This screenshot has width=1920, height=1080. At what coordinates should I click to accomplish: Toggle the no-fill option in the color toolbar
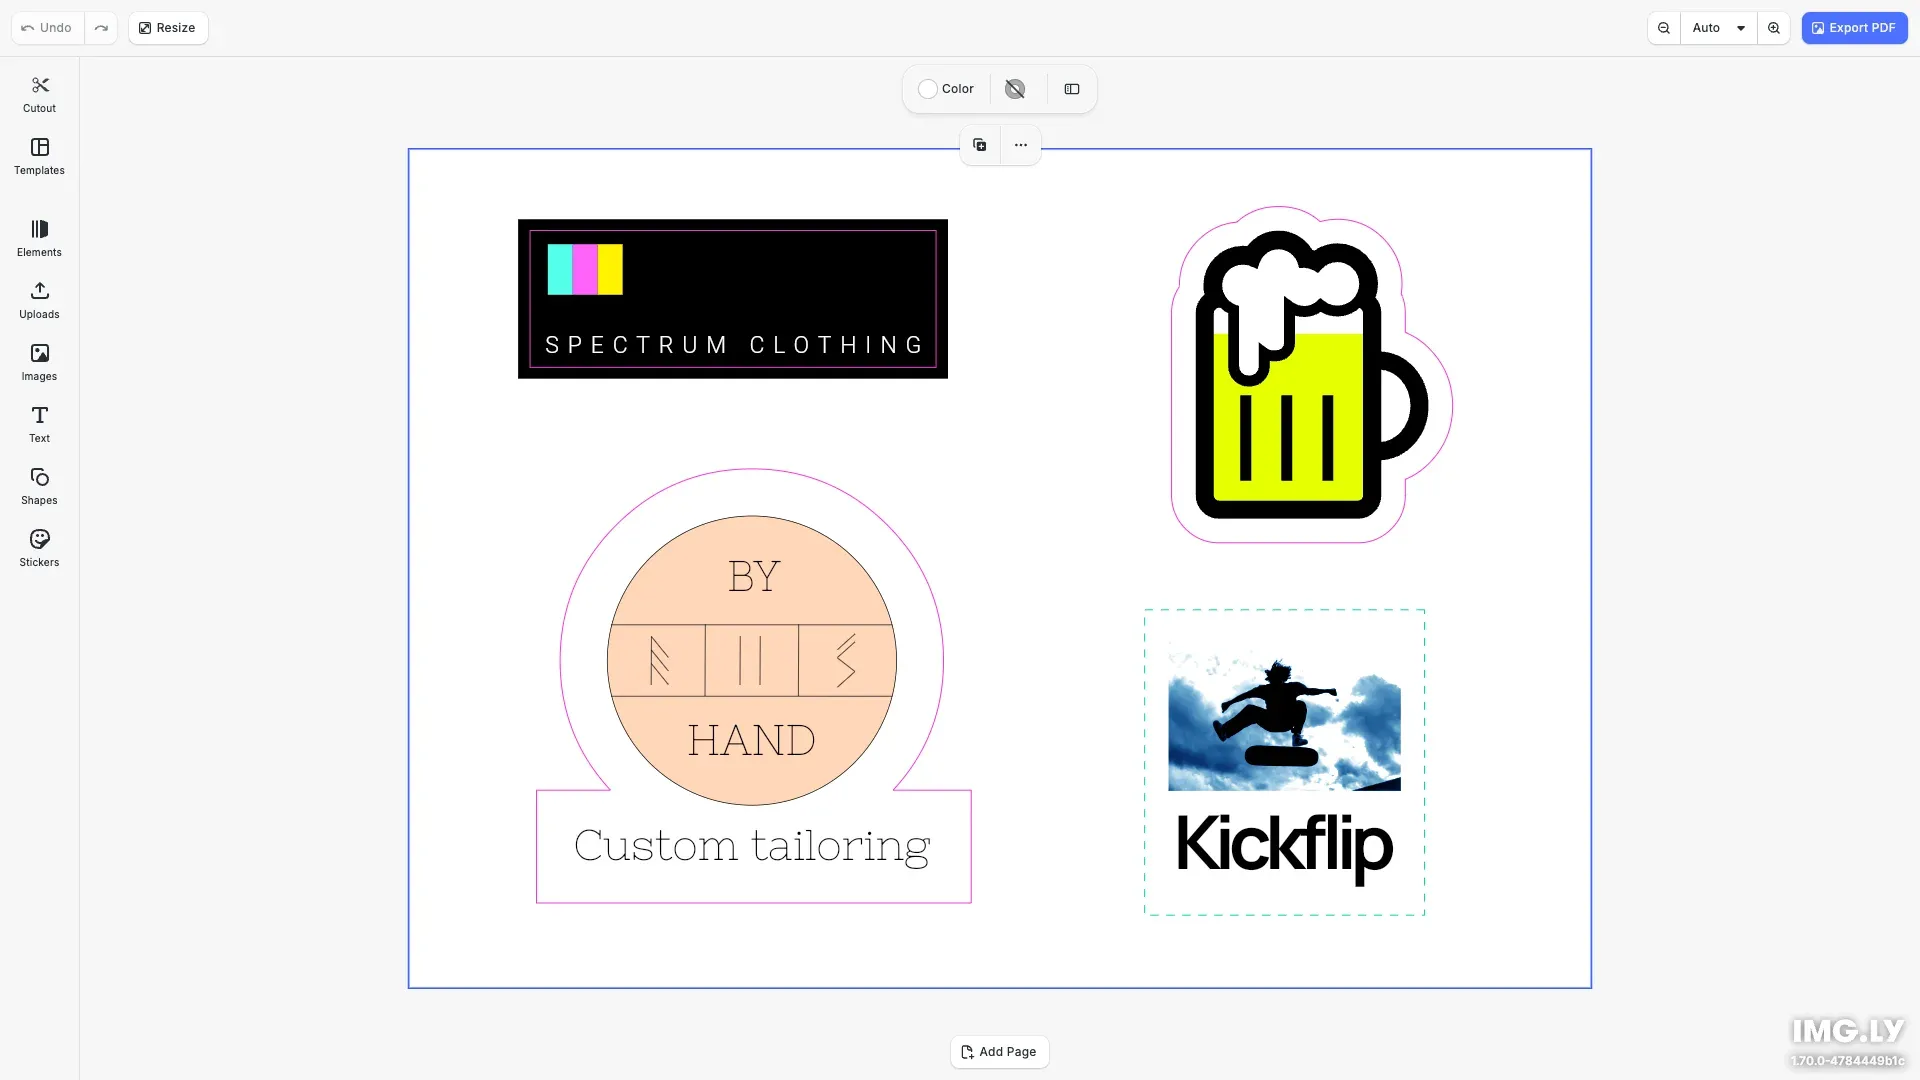pos(1015,89)
